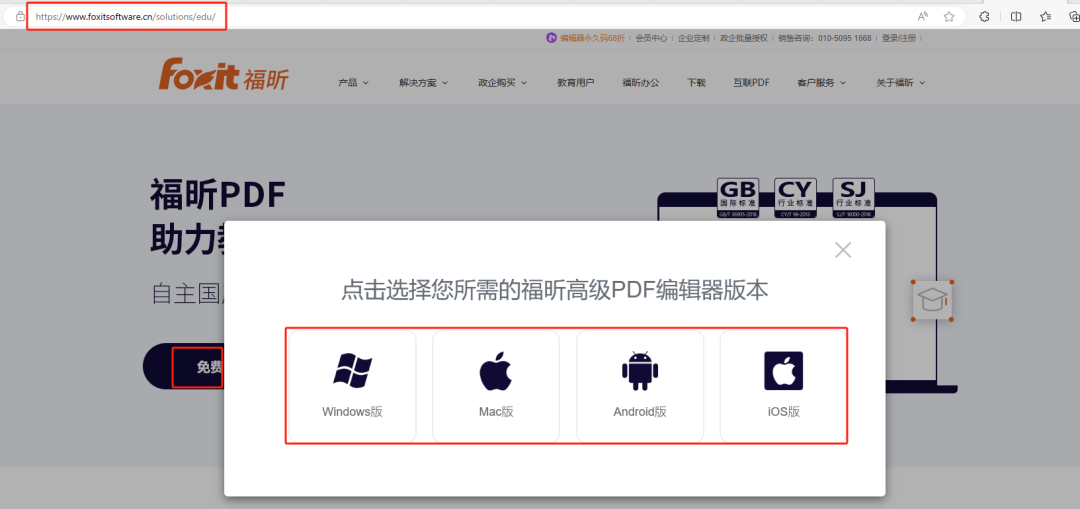1080x509 pixels.
Task: Open the browser Read aloud icon
Action: click(923, 17)
